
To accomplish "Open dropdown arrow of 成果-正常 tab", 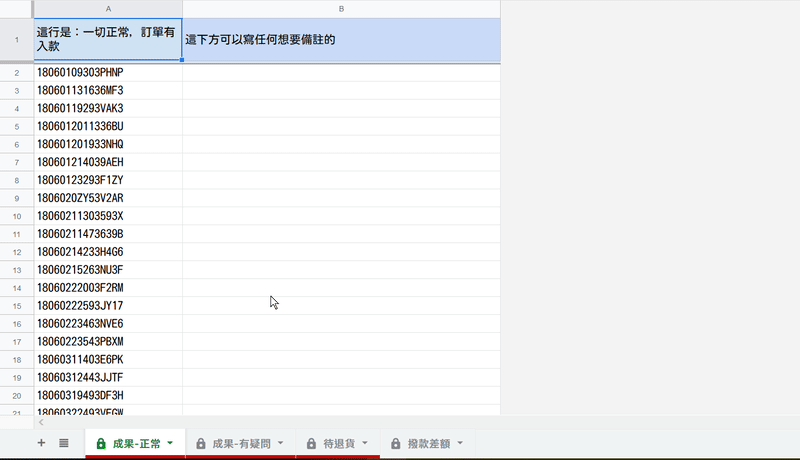I will point(171,443).
